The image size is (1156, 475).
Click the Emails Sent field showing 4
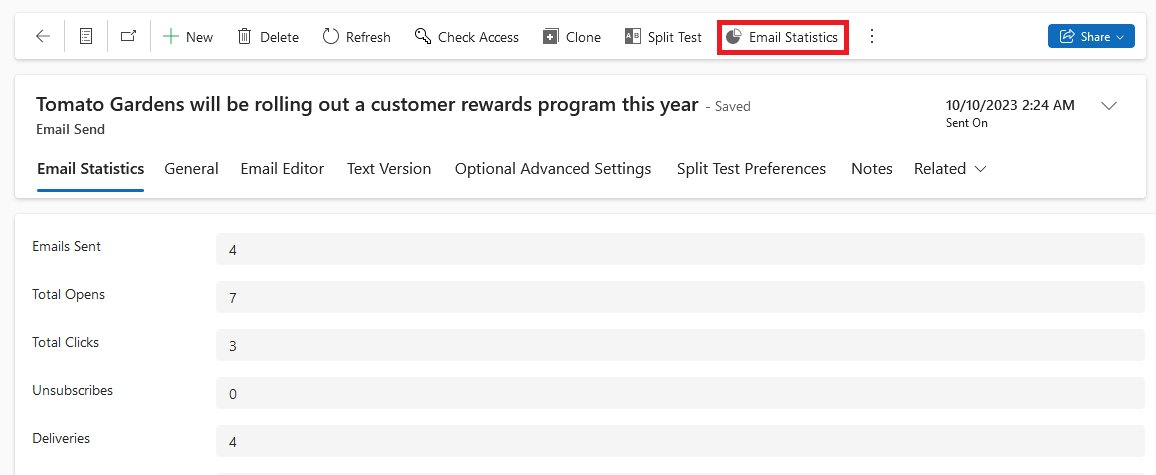(x=680, y=249)
